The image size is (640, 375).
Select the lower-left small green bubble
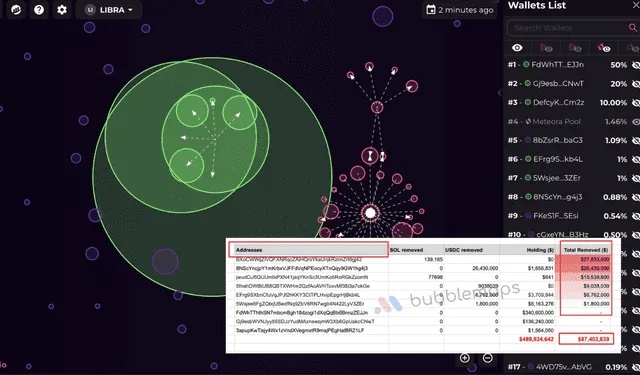tap(186, 165)
